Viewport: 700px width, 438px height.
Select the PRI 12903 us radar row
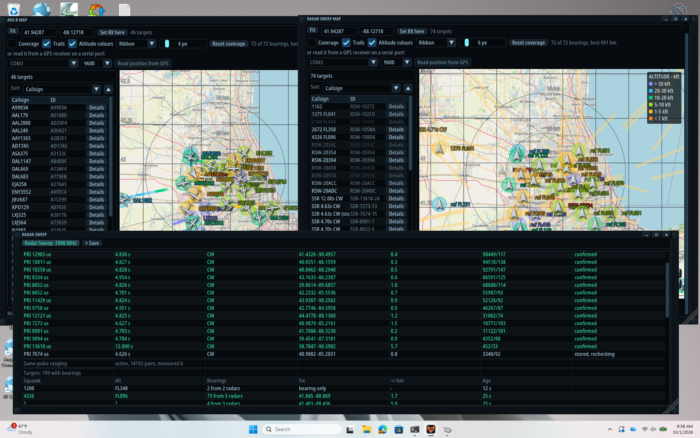(x=344, y=254)
